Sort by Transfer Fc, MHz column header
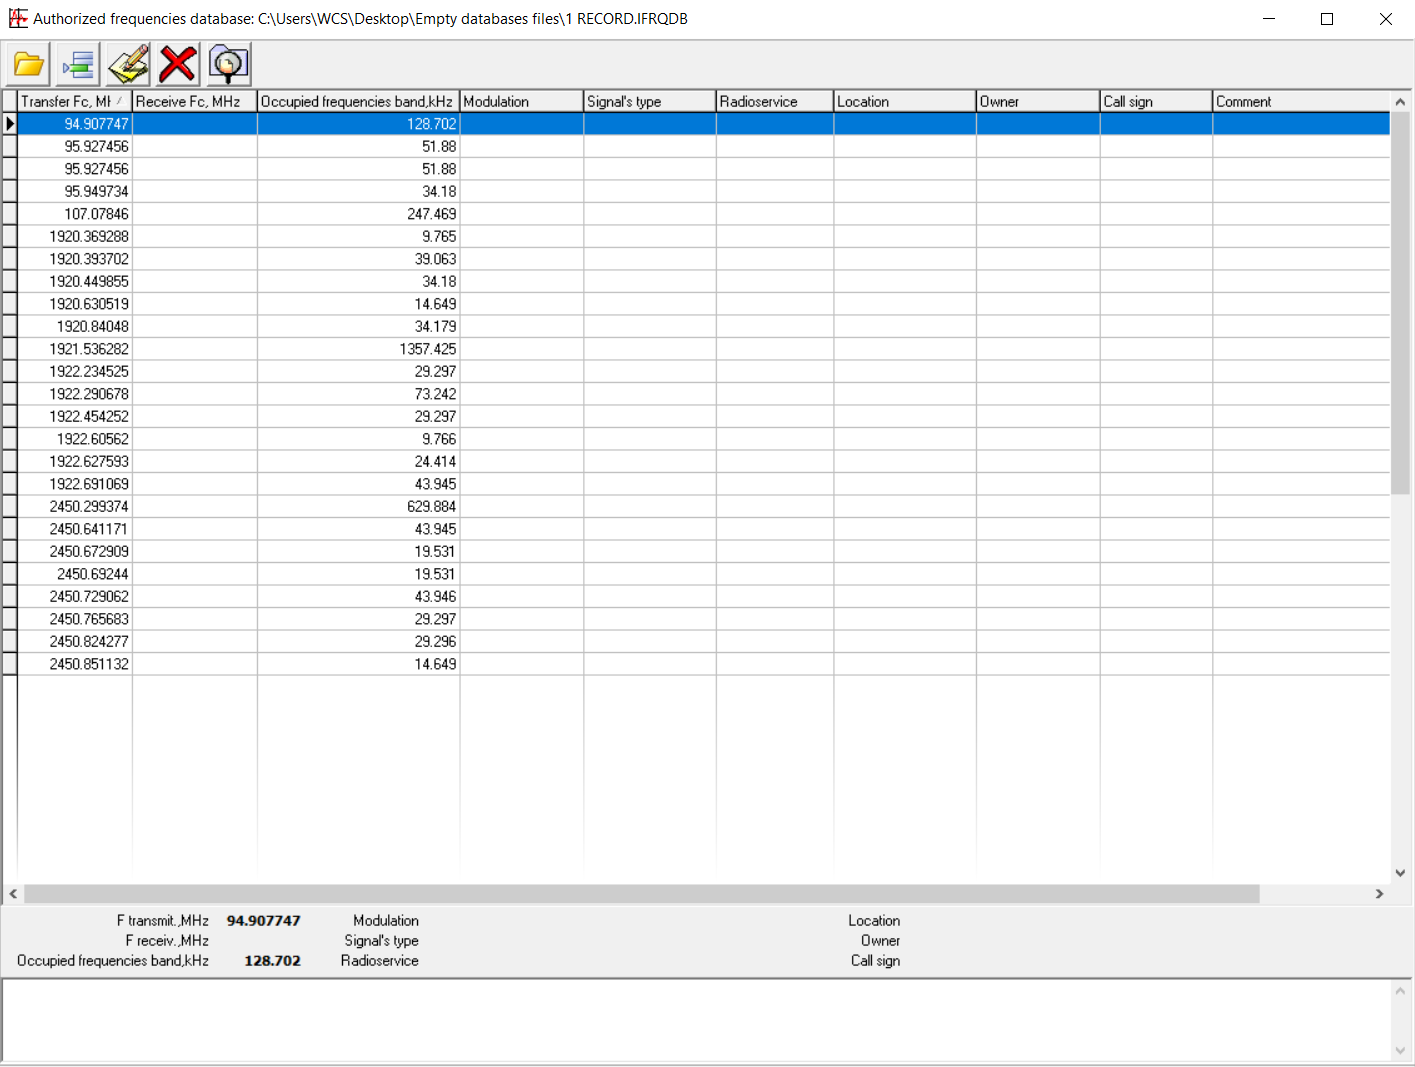1415x1067 pixels. point(74,101)
